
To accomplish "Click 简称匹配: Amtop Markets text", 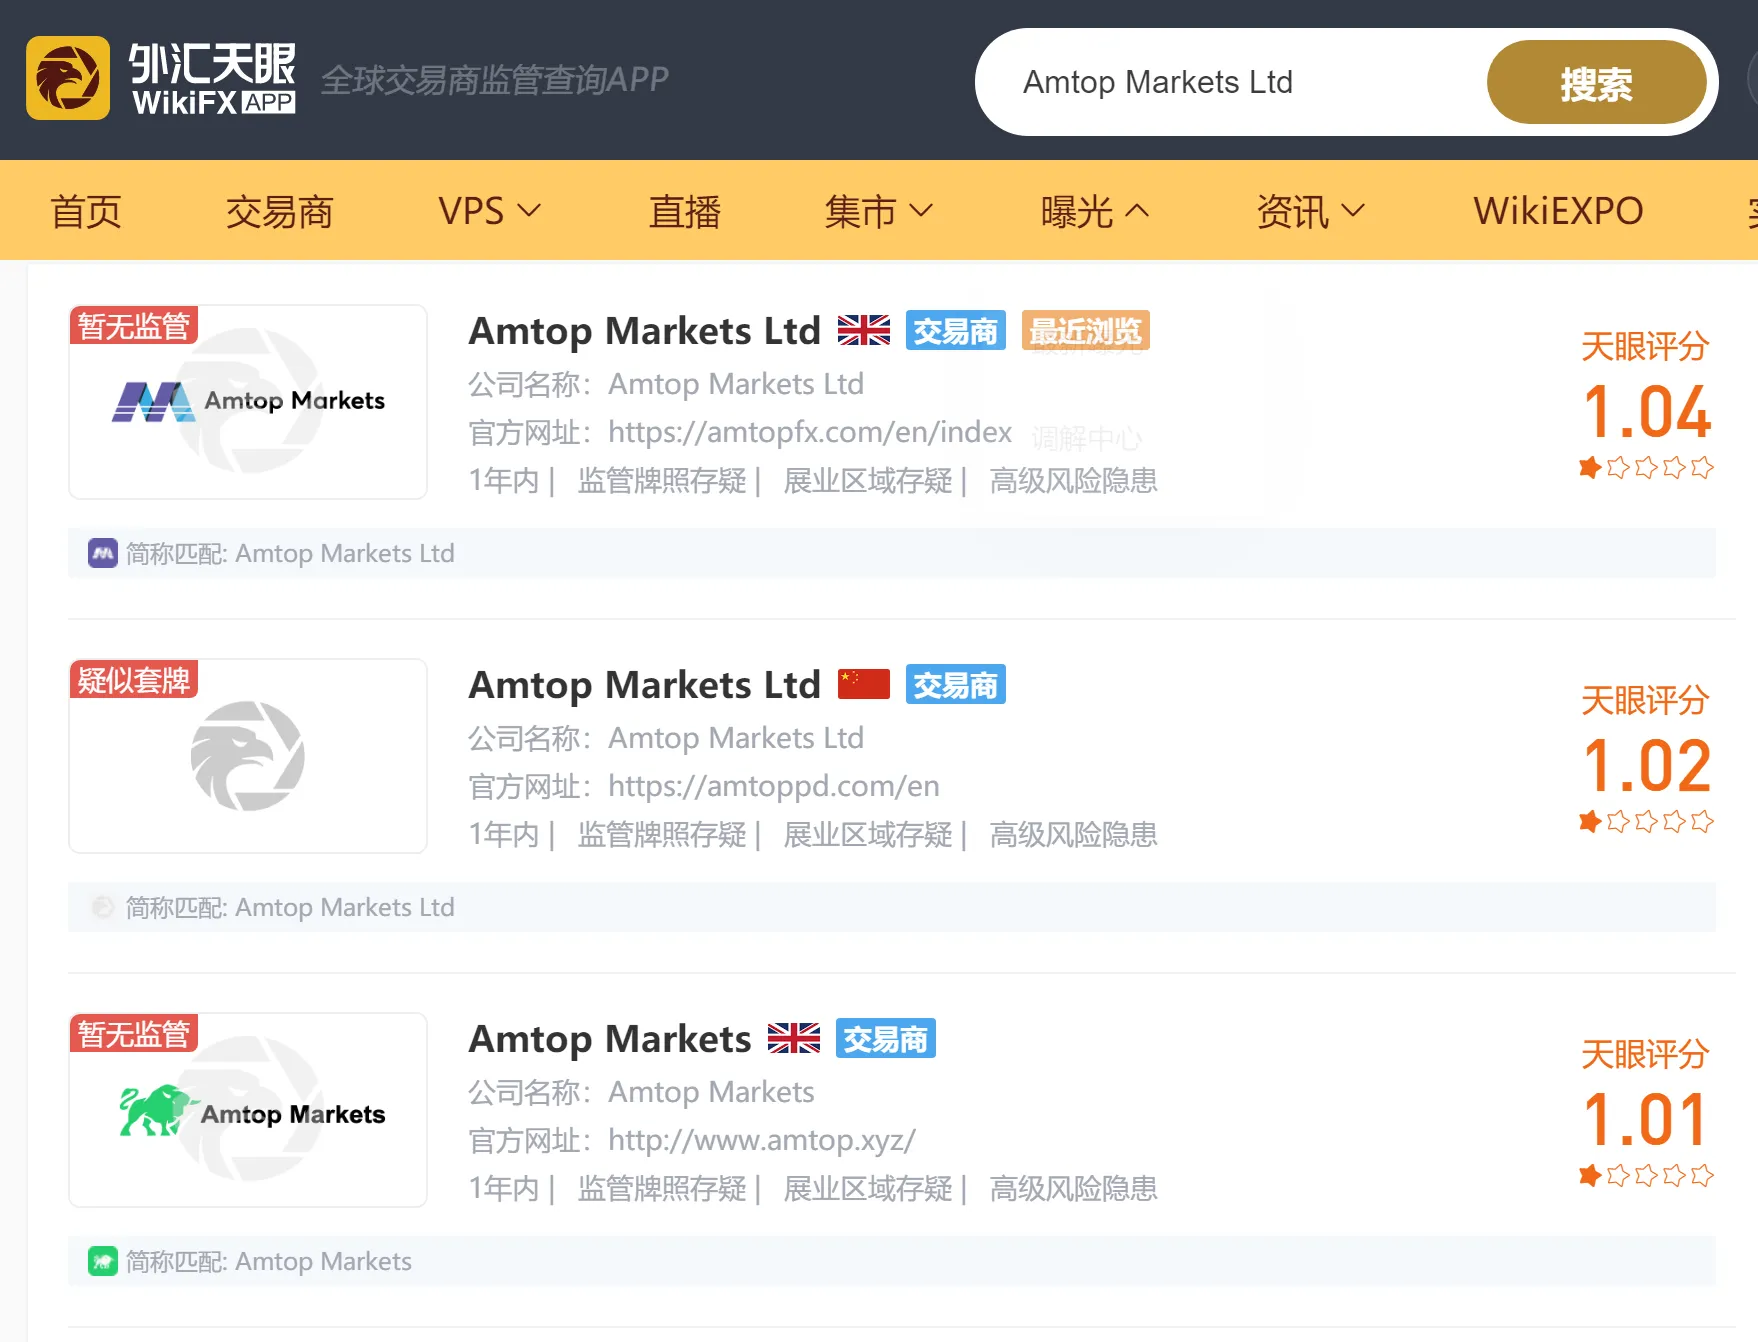I will pyautogui.click(x=269, y=1261).
